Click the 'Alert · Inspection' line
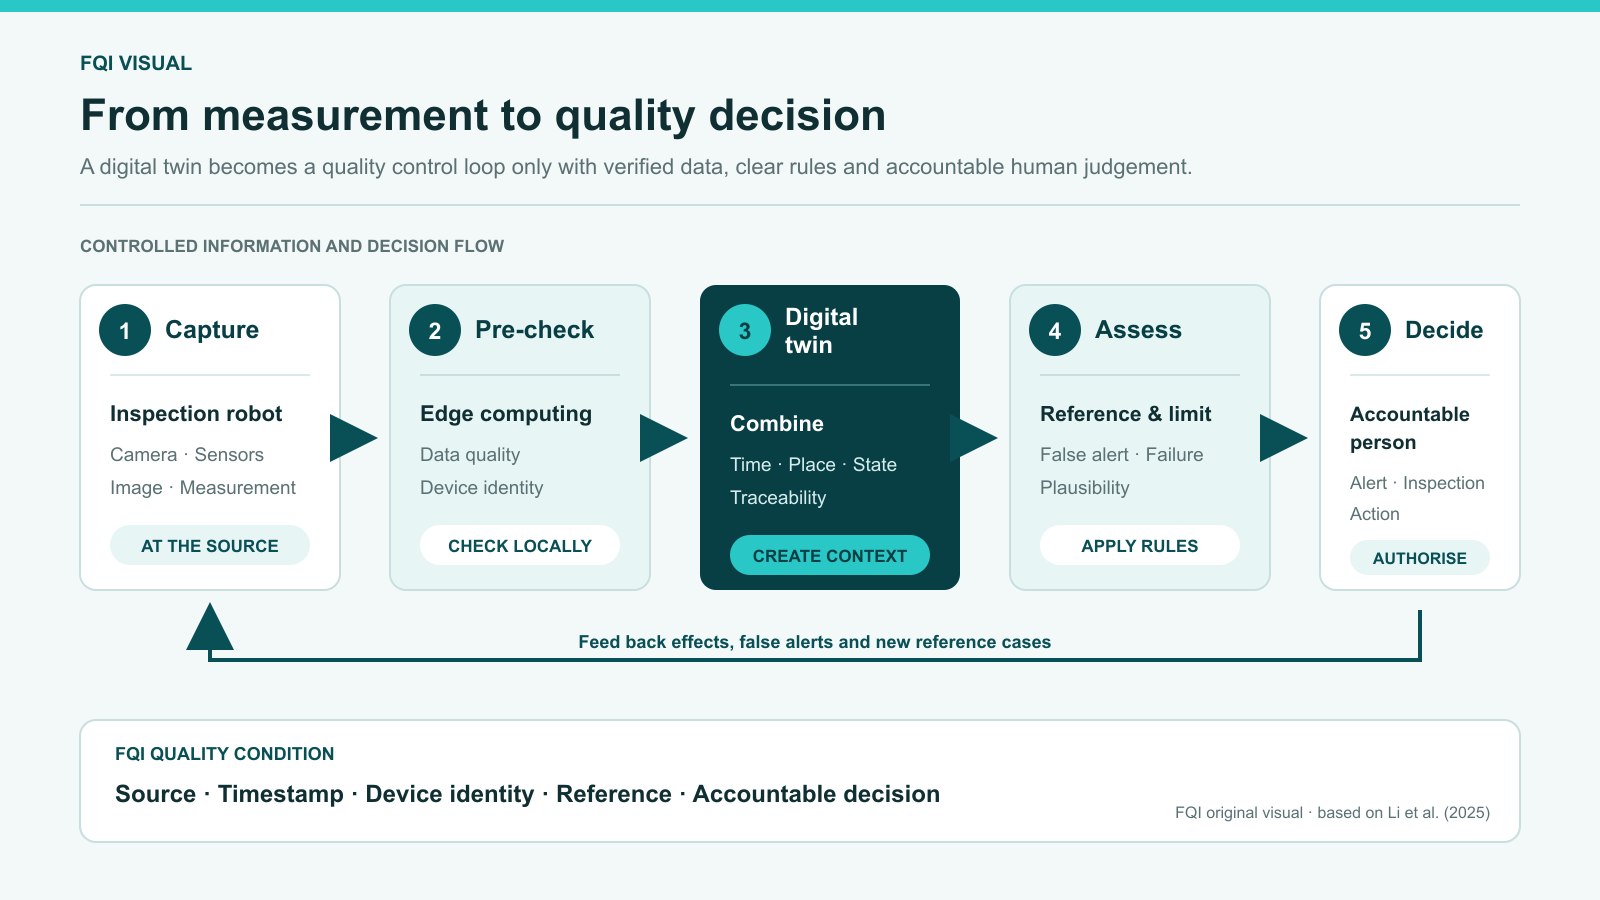Image resolution: width=1600 pixels, height=900 pixels. (x=1417, y=483)
